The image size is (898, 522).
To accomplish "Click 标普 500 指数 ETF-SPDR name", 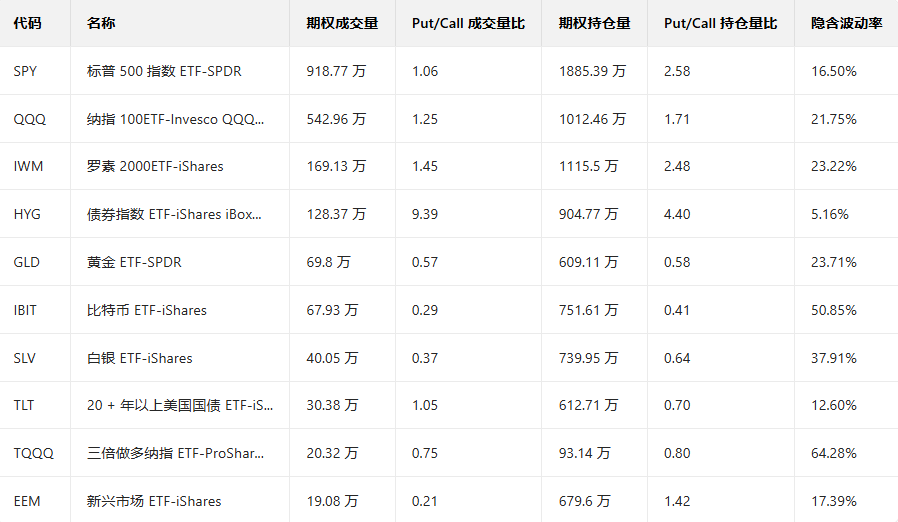I will tap(164, 71).
